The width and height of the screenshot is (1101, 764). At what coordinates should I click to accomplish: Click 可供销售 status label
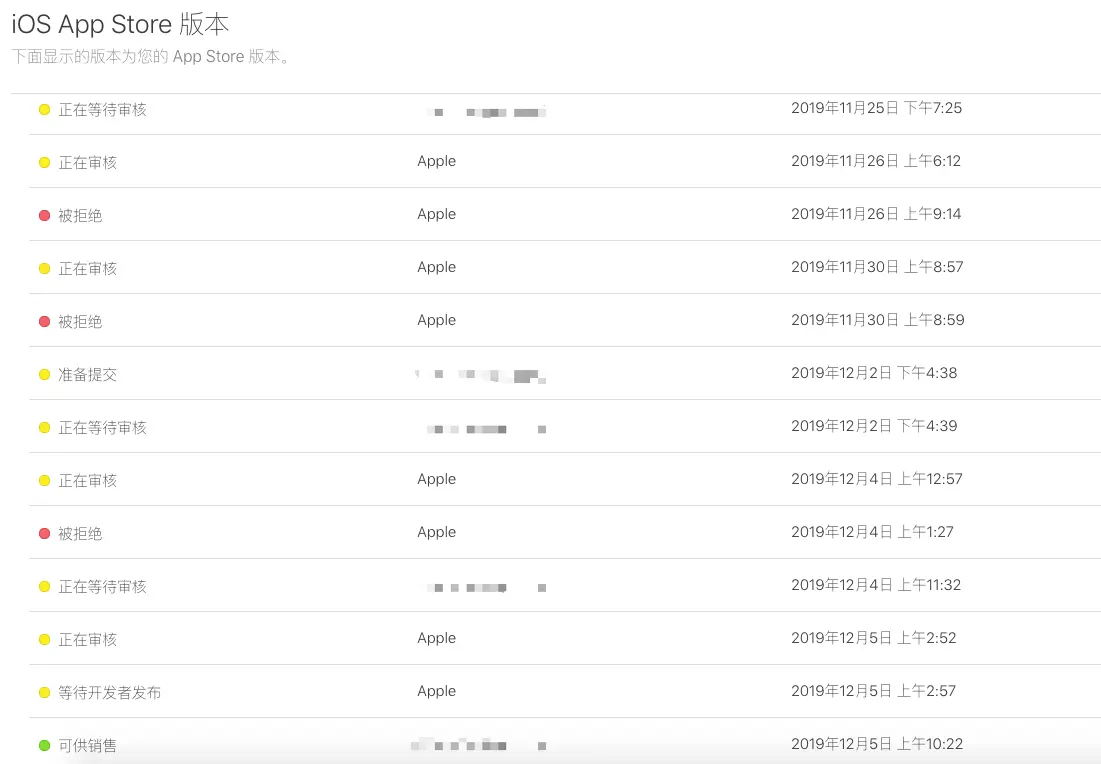tap(87, 745)
